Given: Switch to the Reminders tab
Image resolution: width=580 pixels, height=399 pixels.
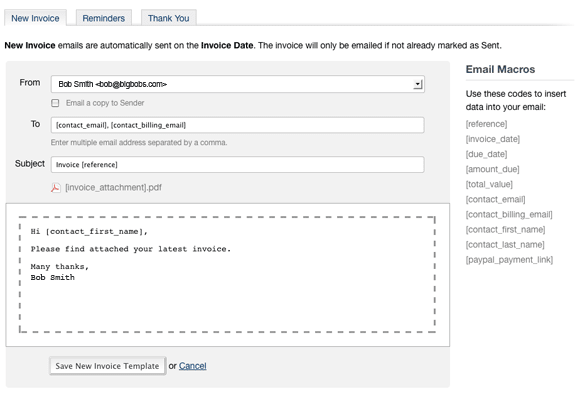Looking at the screenshot, I should 104,18.
